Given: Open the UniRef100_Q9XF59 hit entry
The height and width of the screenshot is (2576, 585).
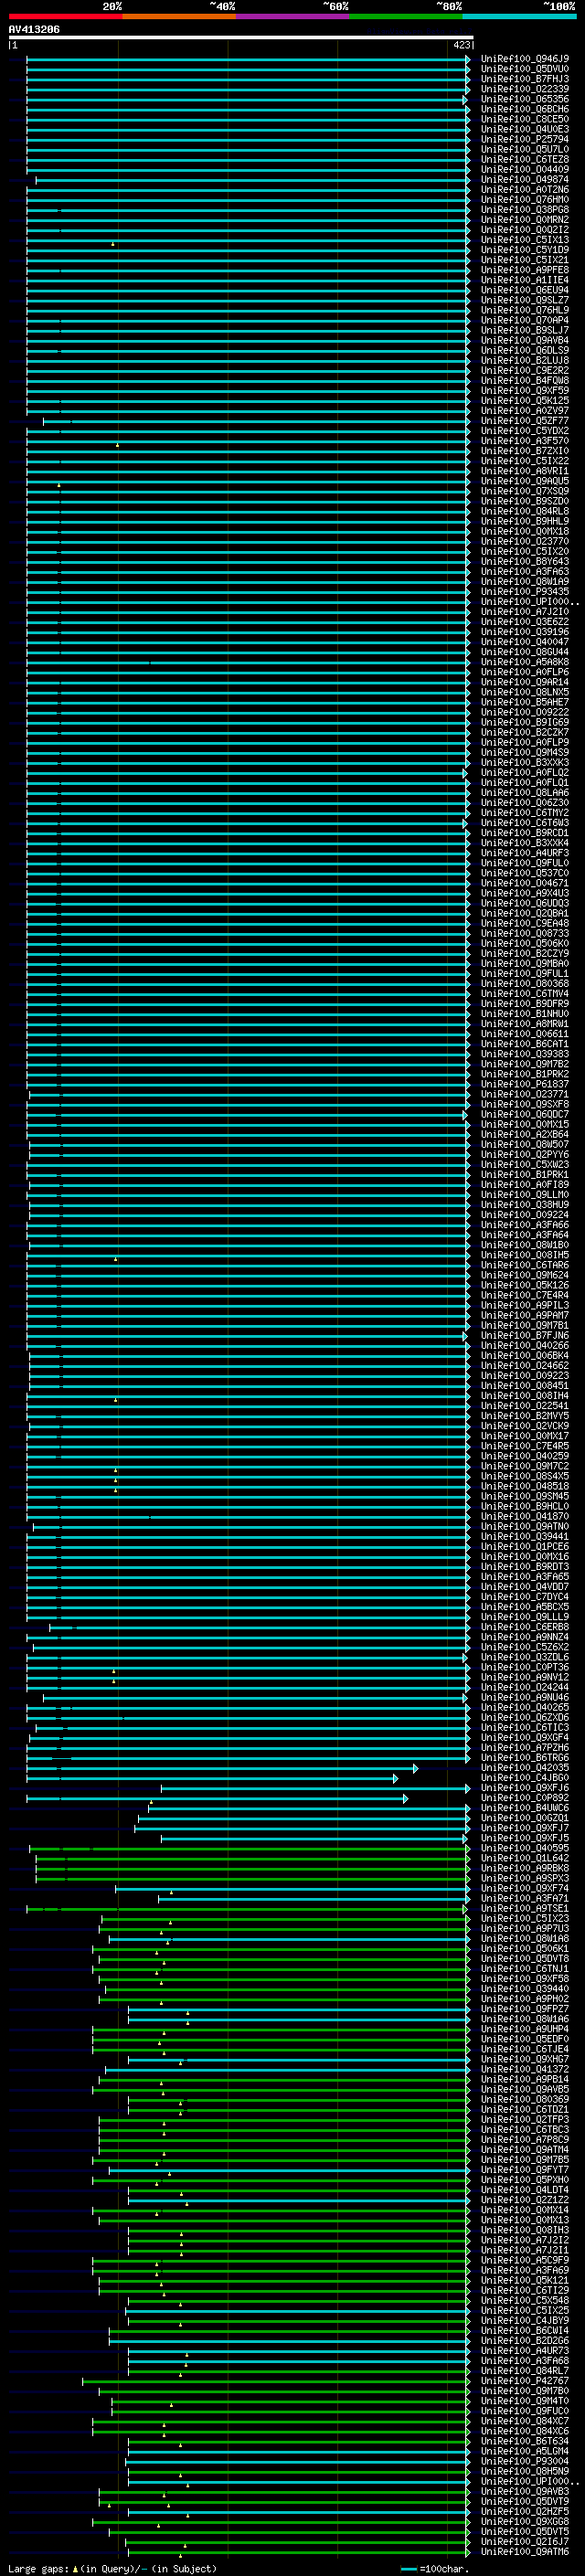Looking at the screenshot, I should (x=525, y=391).
